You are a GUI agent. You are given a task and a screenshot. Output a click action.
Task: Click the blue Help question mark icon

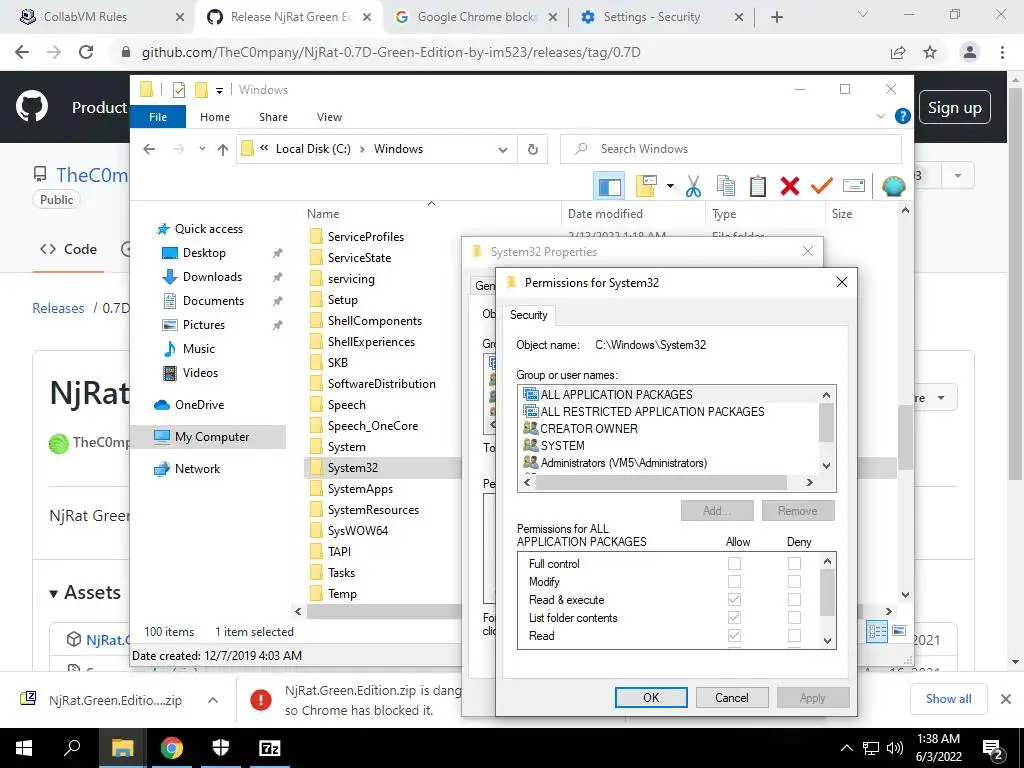pyautogui.click(x=903, y=116)
